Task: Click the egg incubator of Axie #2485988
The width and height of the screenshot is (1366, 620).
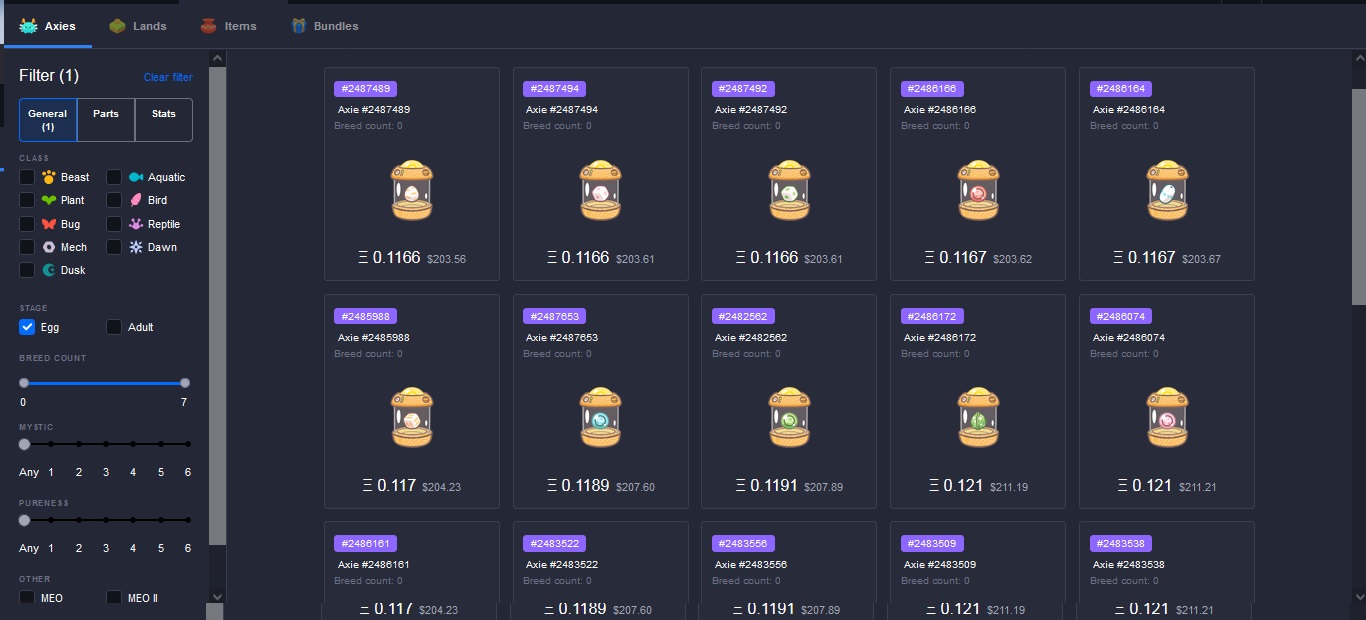Action: (x=412, y=417)
